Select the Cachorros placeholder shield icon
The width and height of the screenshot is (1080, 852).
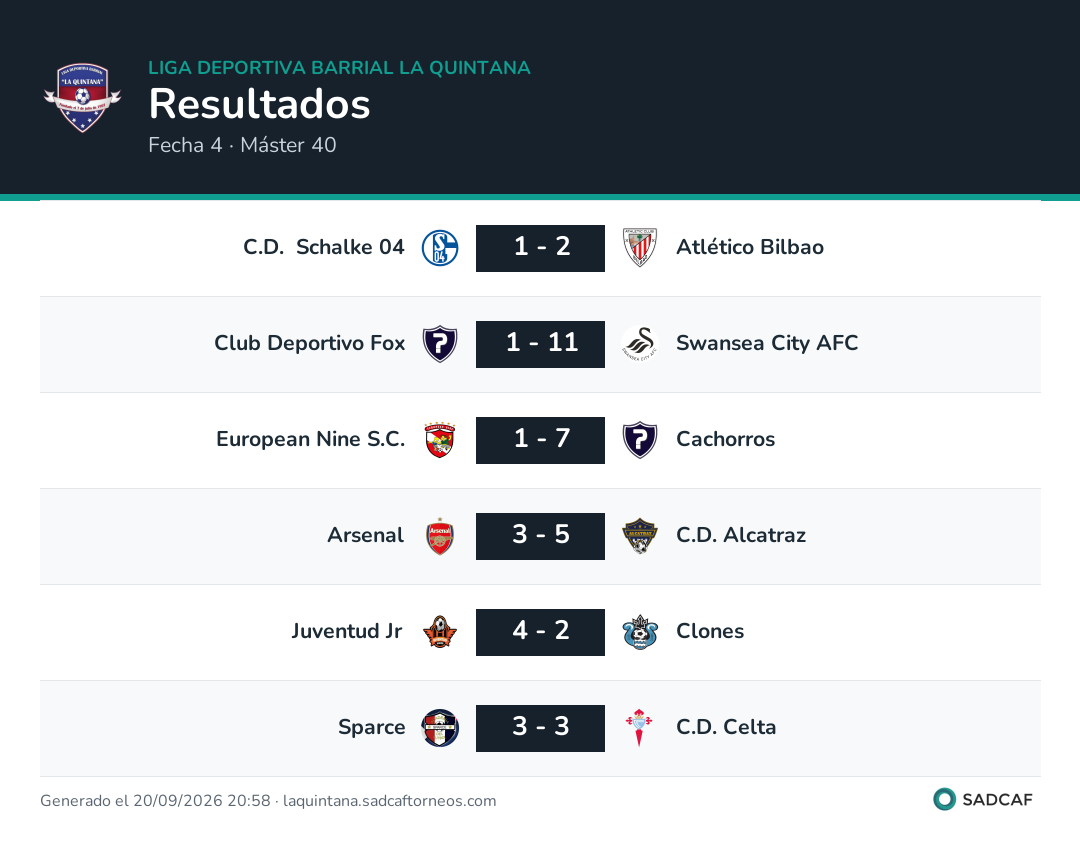[x=640, y=440]
